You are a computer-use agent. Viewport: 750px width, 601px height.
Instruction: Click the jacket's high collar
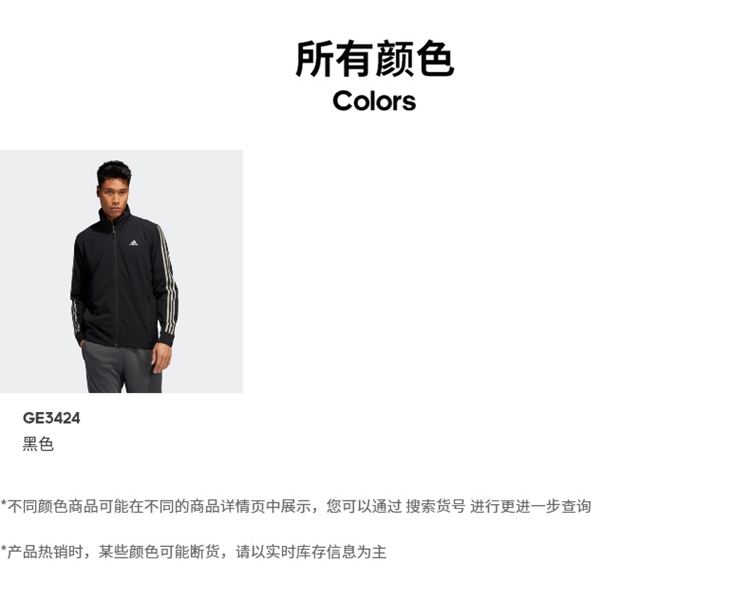(115, 219)
